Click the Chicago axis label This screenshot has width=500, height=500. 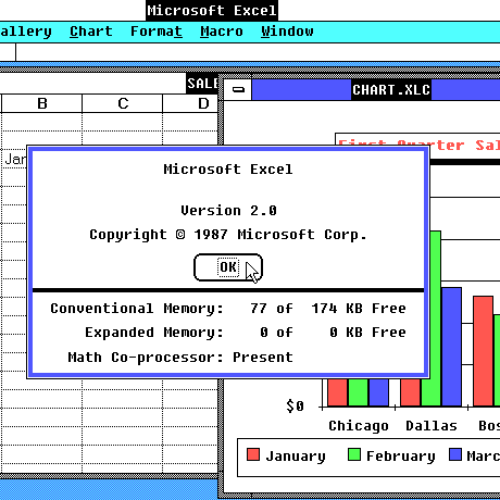point(358,426)
